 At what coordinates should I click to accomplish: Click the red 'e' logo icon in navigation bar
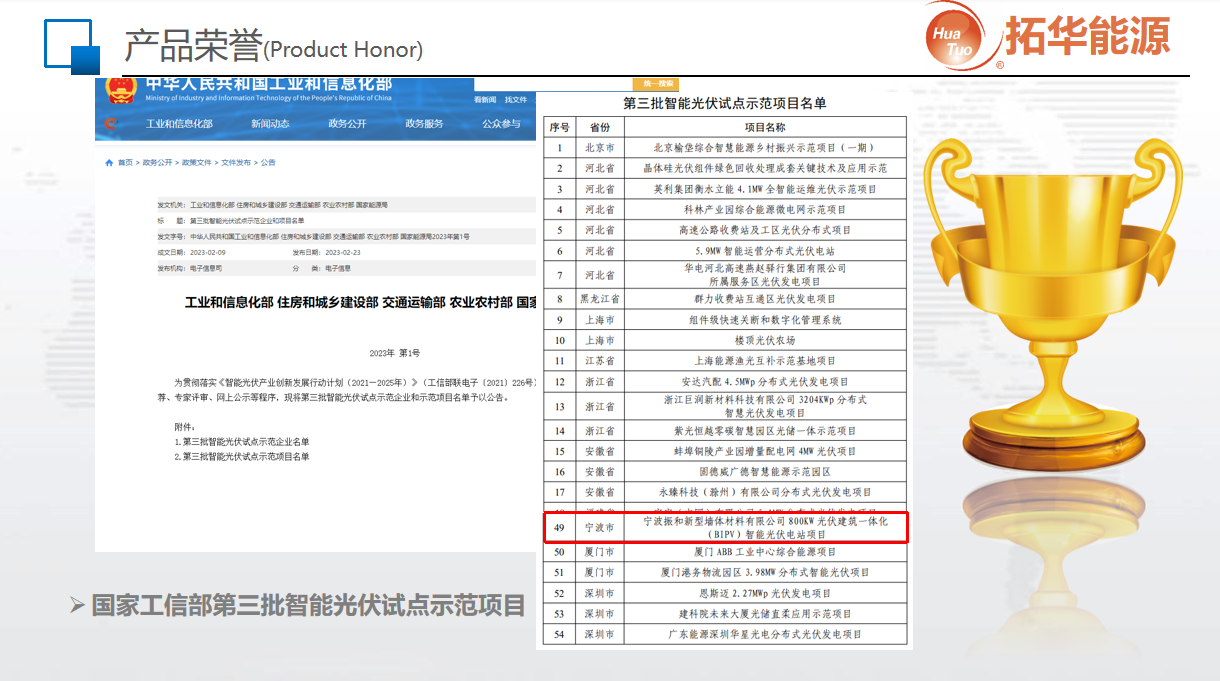point(111,124)
